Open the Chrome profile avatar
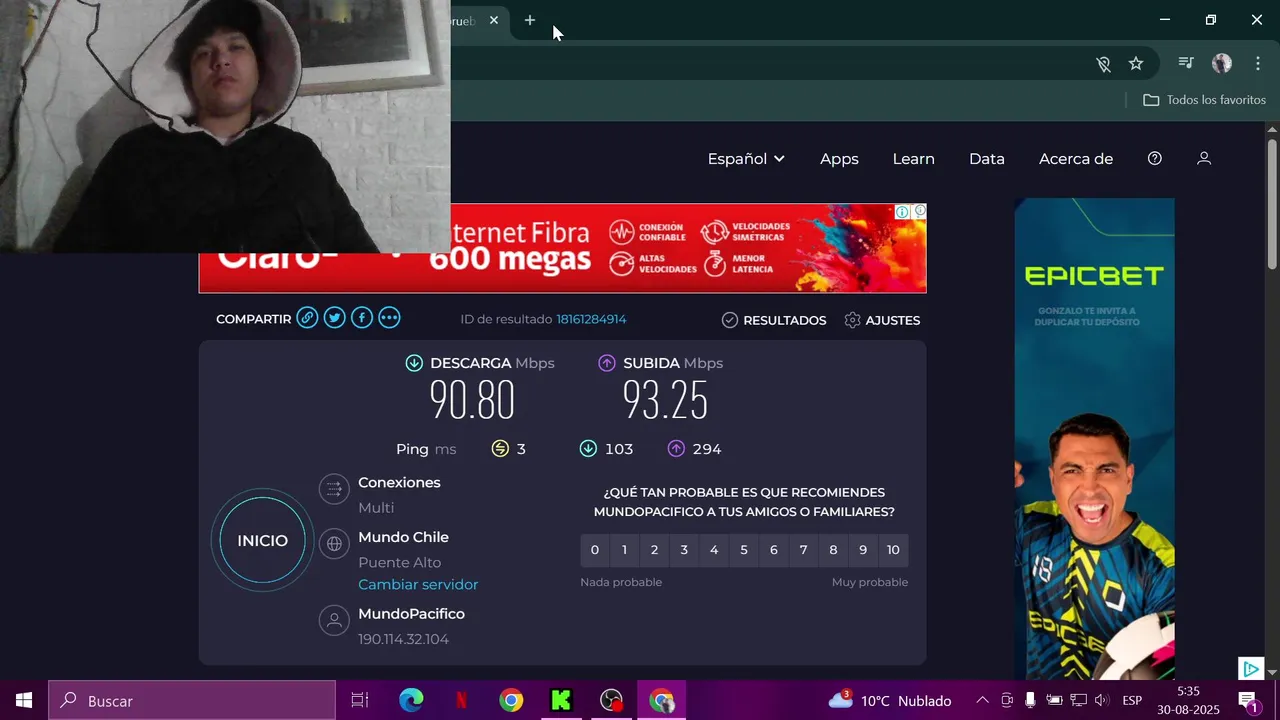 pos(1222,63)
